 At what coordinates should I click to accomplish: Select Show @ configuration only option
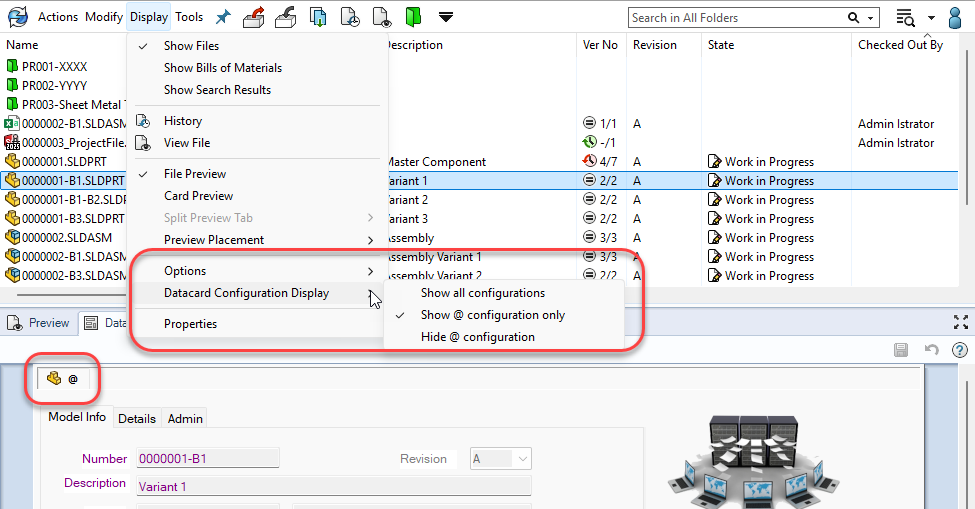point(492,315)
